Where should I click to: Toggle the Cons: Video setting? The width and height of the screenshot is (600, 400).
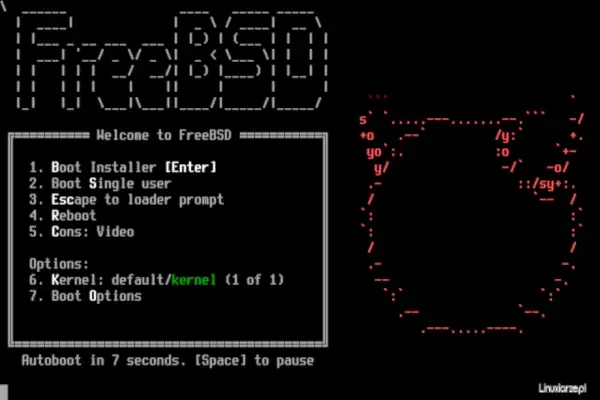pos(82,232)
